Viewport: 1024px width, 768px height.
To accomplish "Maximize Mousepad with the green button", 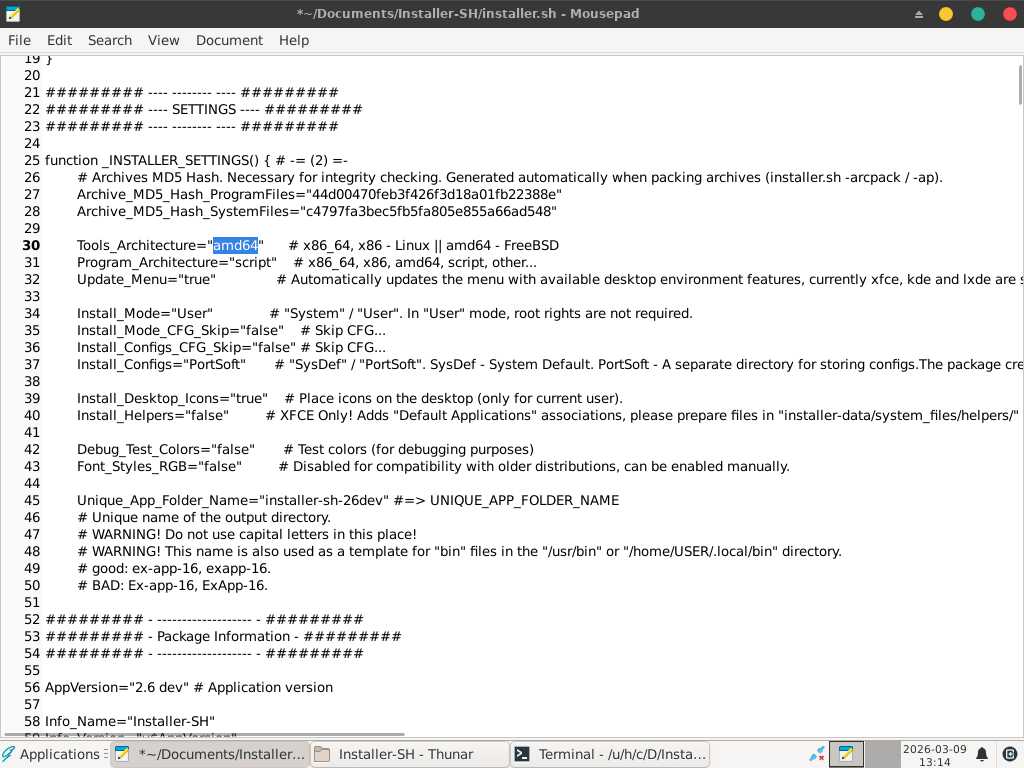I will click(x=978, y=14).
